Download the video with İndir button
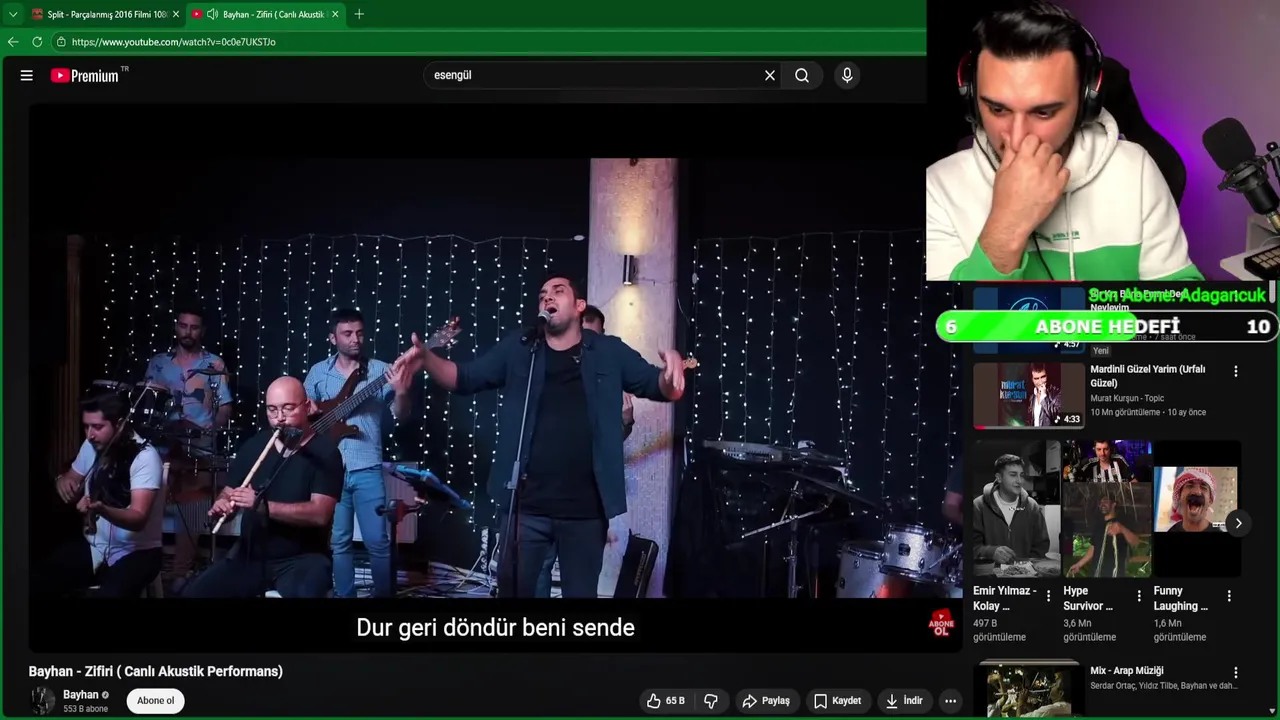This screenshot has width=1280, height=720. (x=903, y=701)
